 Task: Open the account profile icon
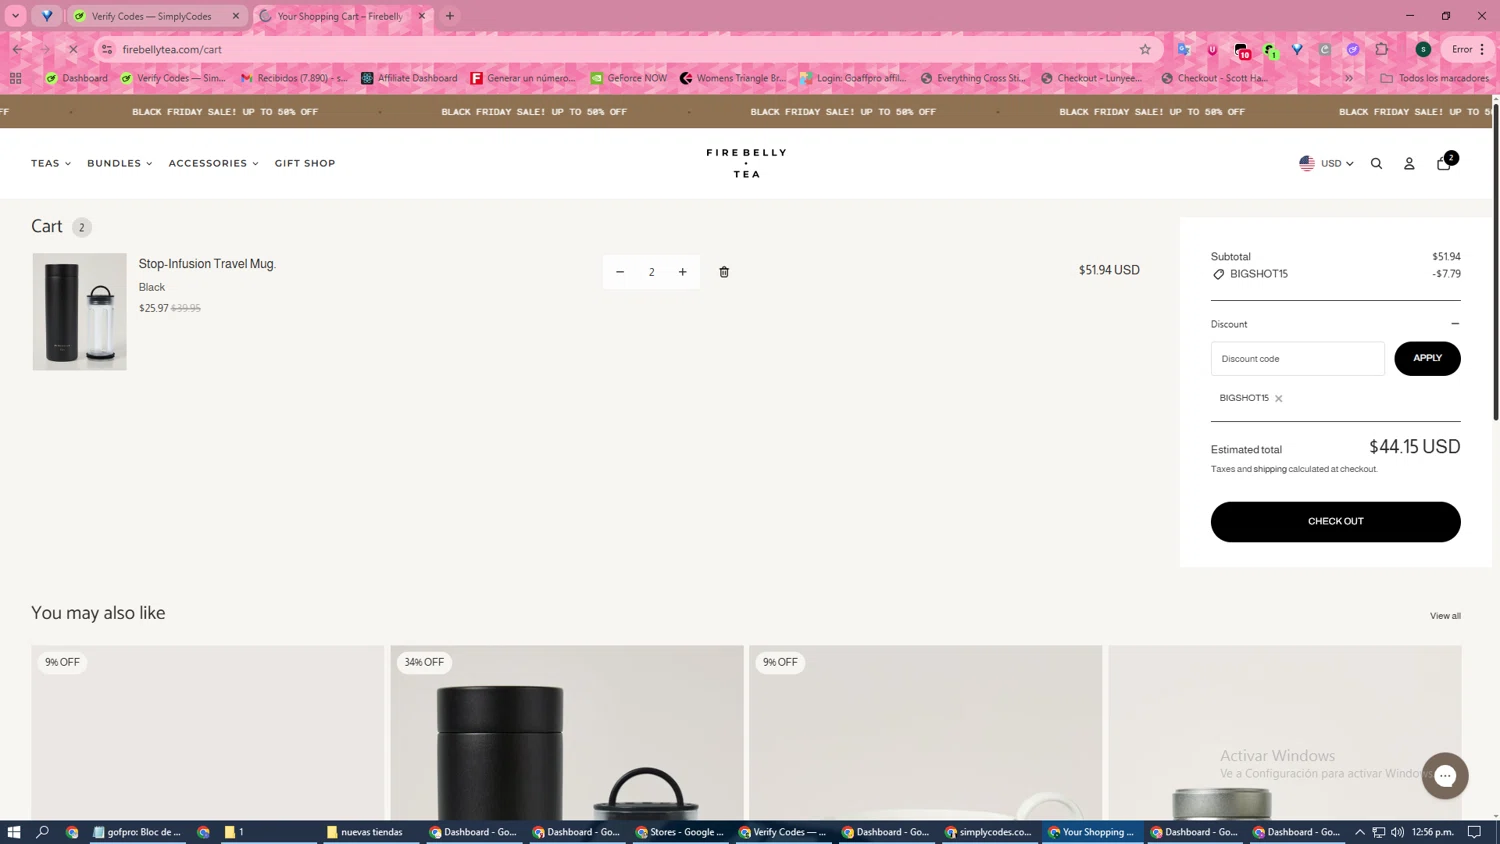pos(1409,164)
